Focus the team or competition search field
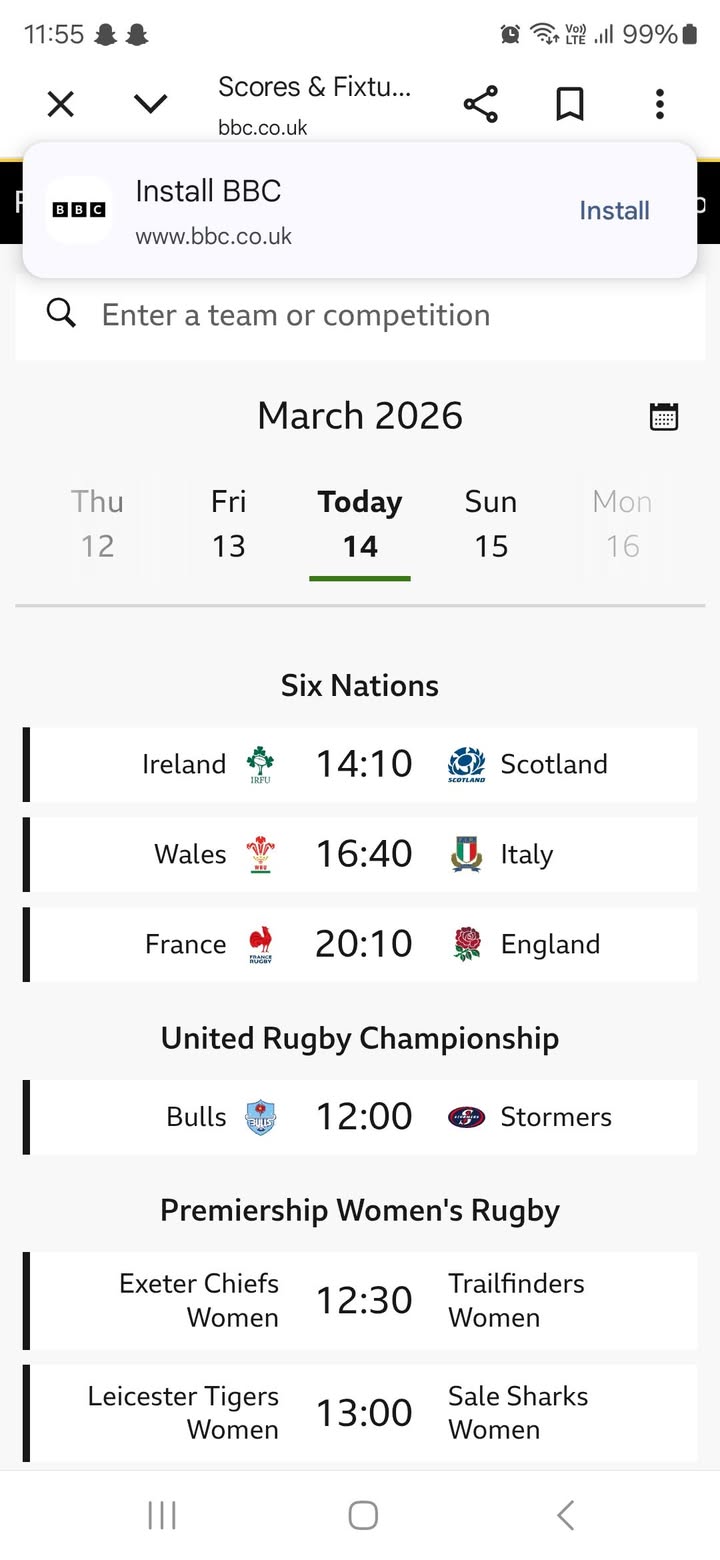The width and height of the screenshot is (720, 1560). click(380, 315)
